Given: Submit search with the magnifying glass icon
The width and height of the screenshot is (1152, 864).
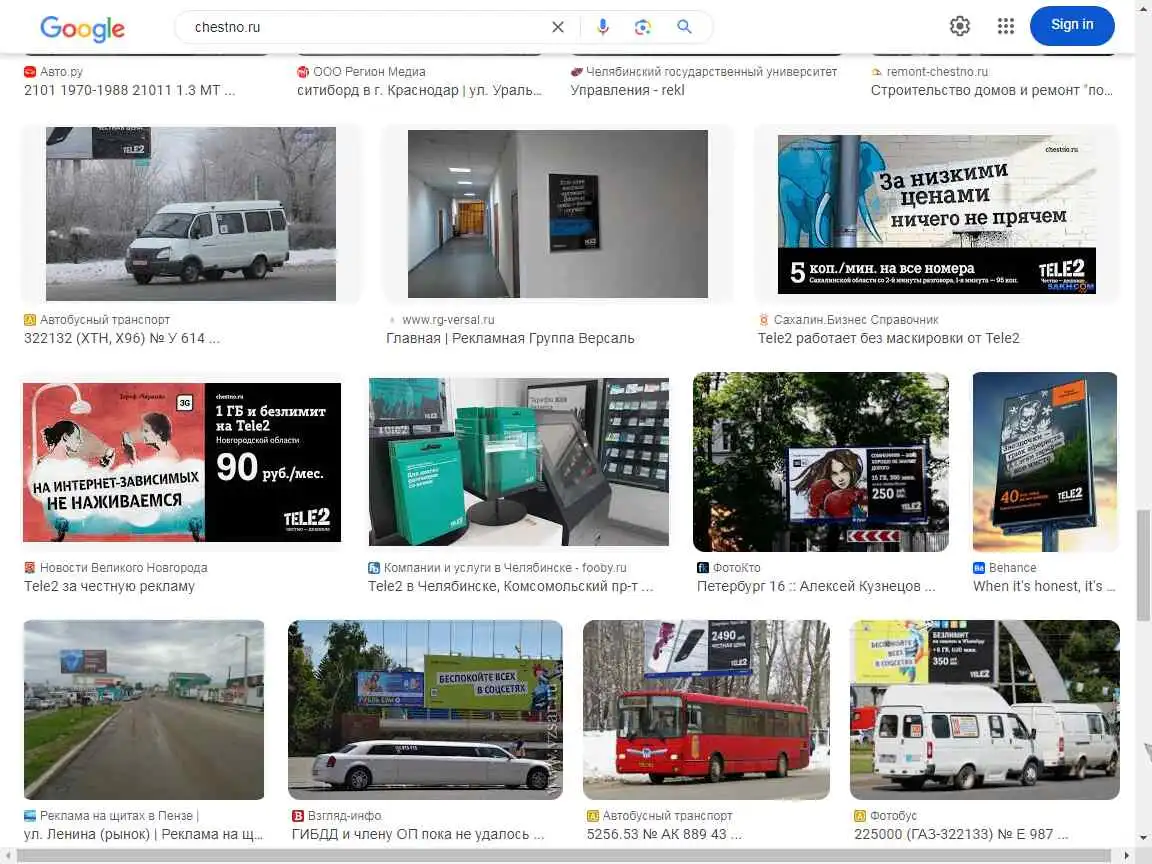Looking at the screenshot, I should pos(684,27).
